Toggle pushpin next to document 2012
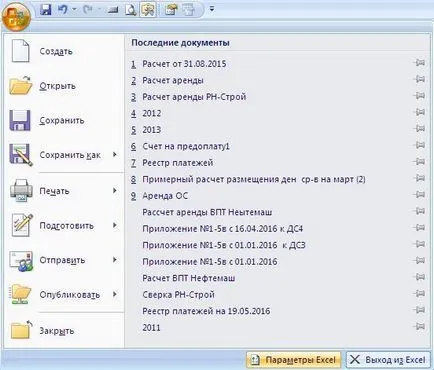Screen dimensions: 434x370 [x=419, y=112]
